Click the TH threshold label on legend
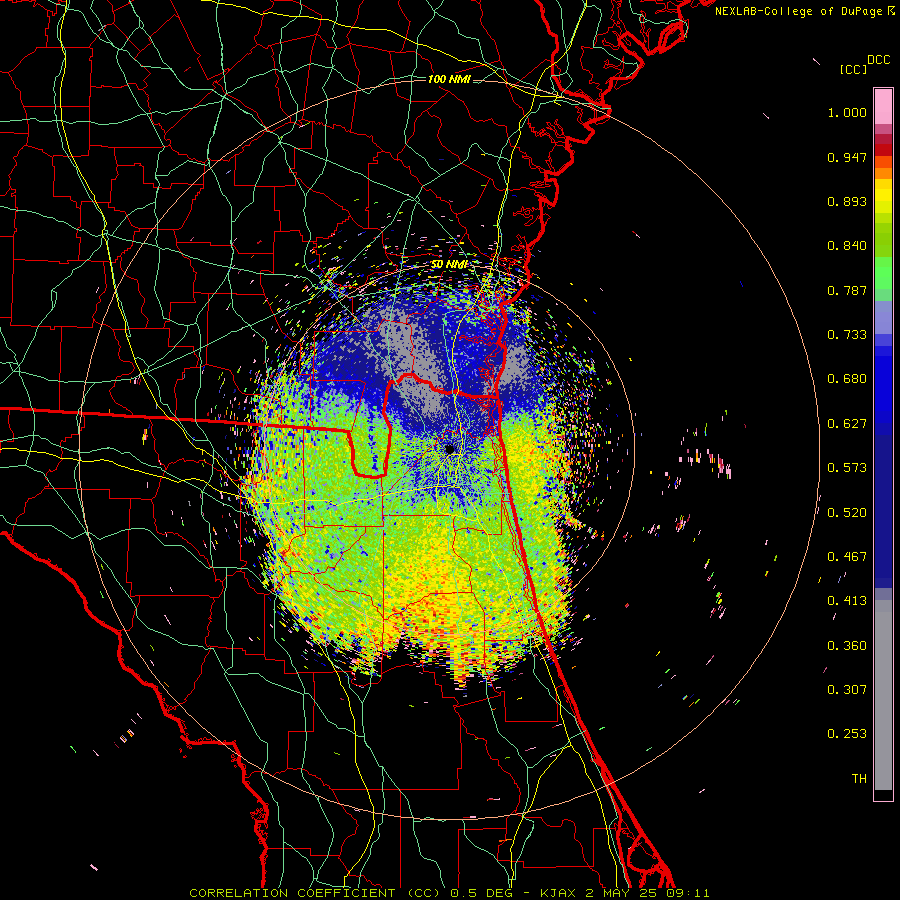The height and width of the screenshot is (900, 900). click(859, 779)
